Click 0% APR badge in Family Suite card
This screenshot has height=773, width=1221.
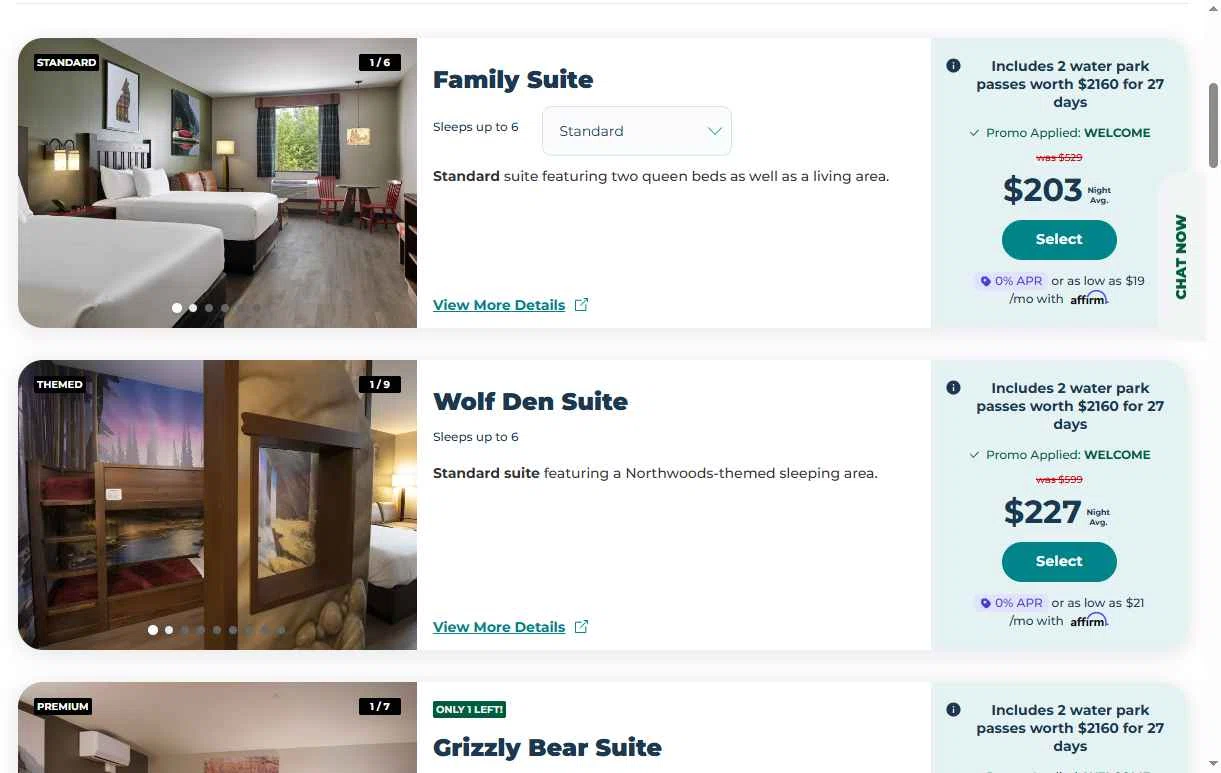click(x=1011, y=281)
